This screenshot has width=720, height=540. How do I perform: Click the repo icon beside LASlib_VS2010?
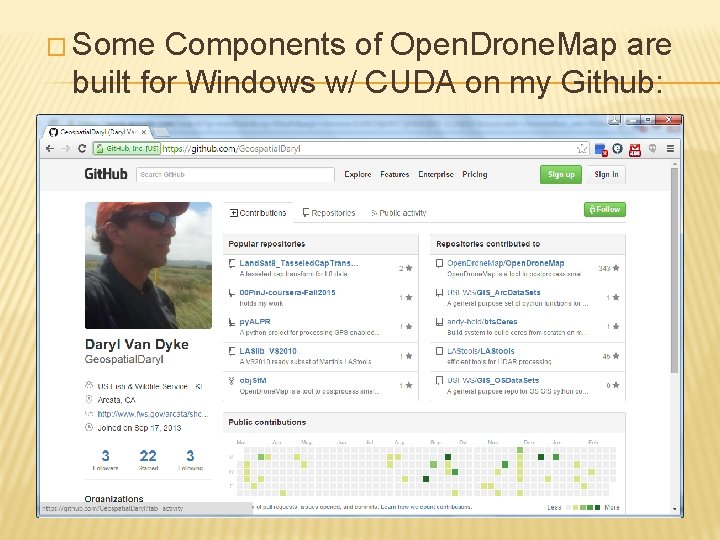232,351
